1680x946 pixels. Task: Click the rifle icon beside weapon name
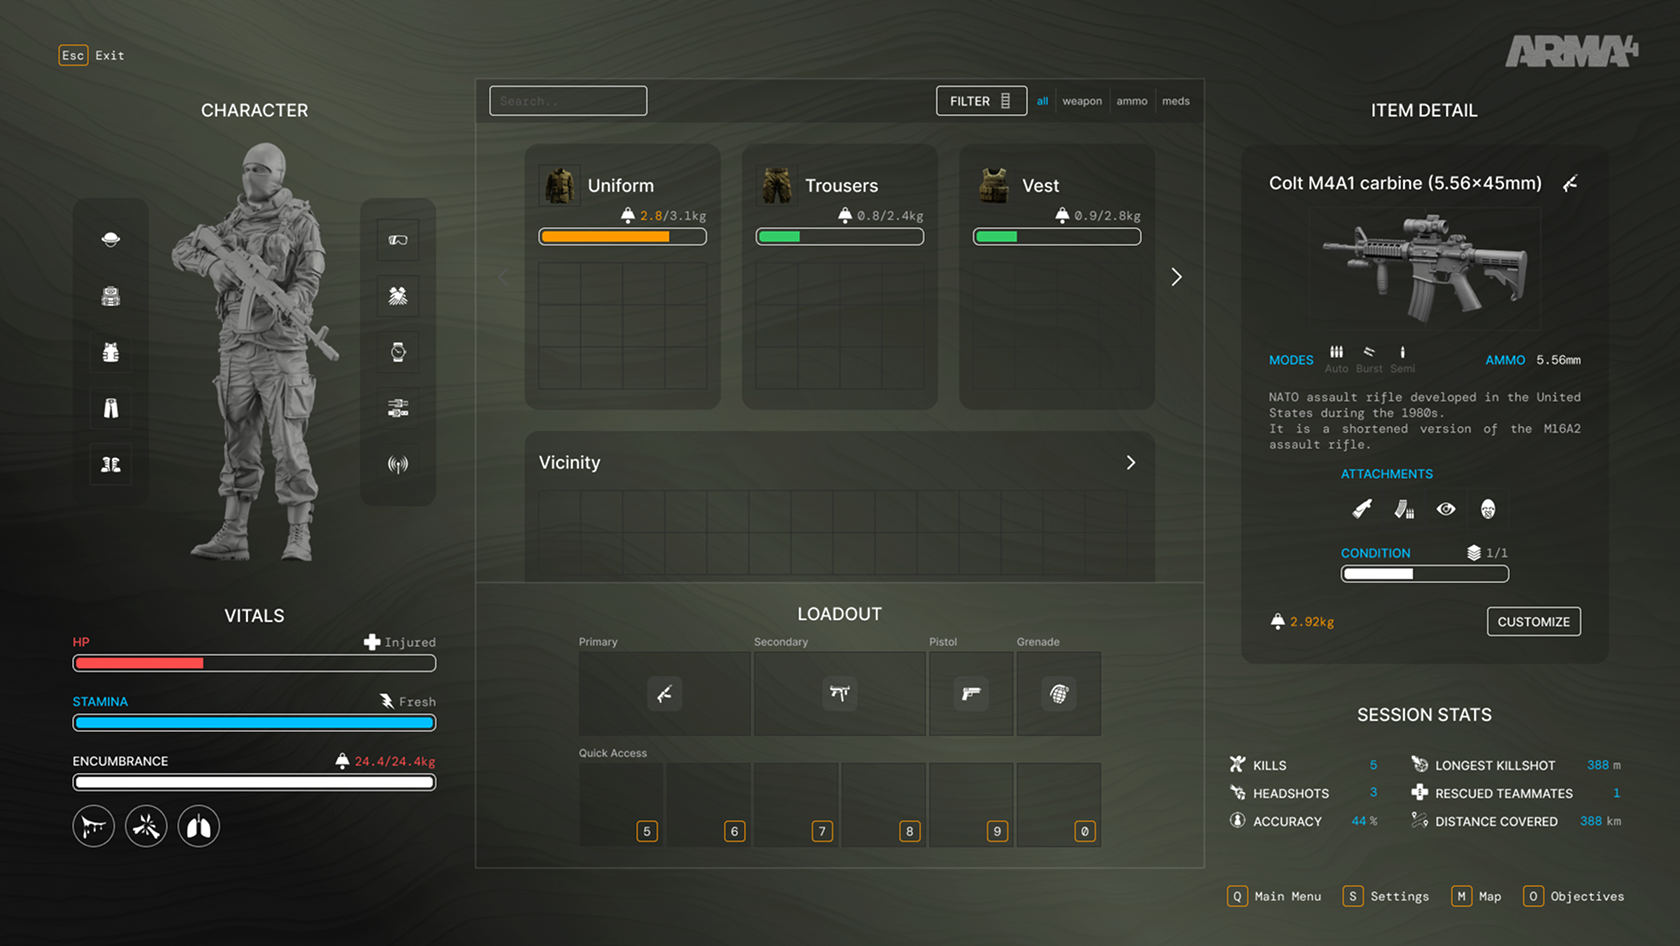[x=1571, y=183]
